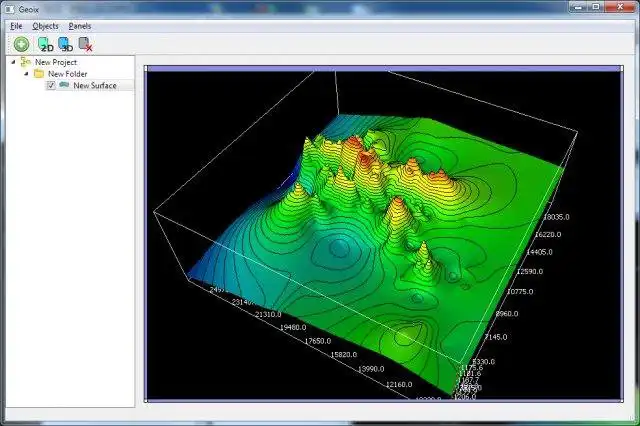640x426 pixels.
Task: Click the New Project icon in tree
Action: (26, 62)
